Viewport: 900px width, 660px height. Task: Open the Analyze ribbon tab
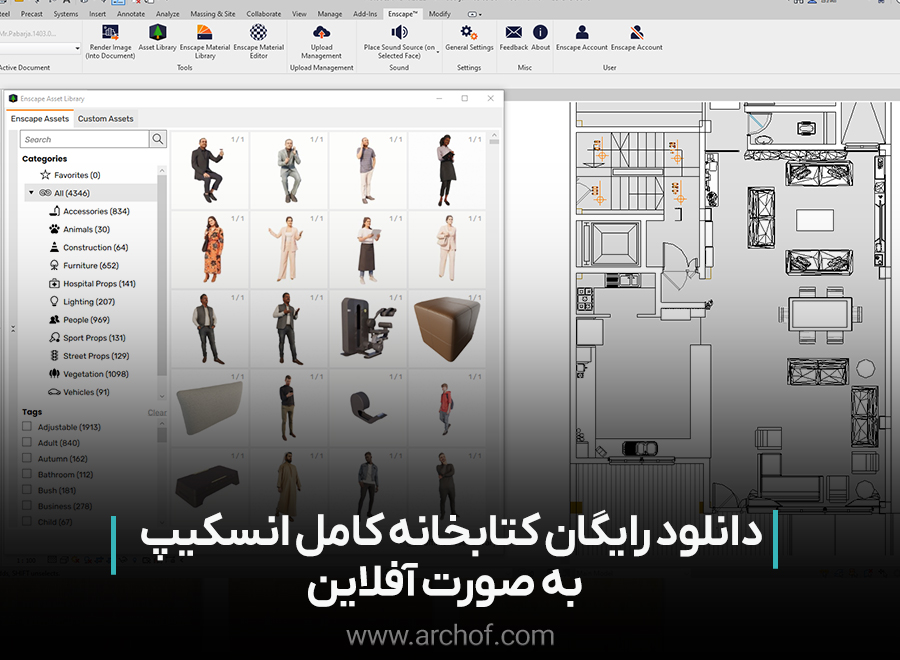(x=168, y=14)
